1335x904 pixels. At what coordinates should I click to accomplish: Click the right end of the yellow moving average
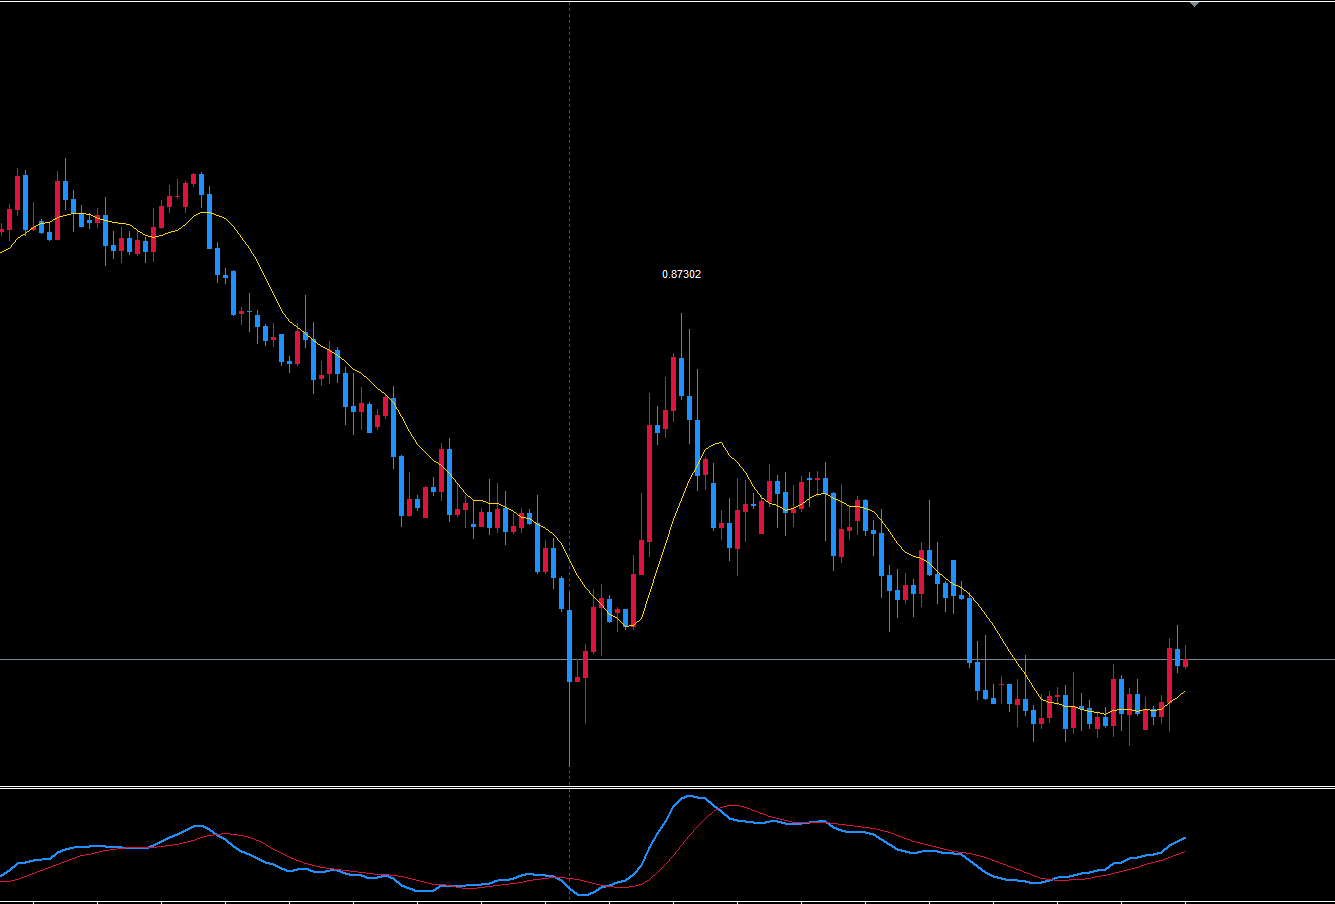[x=1184, y=691]
